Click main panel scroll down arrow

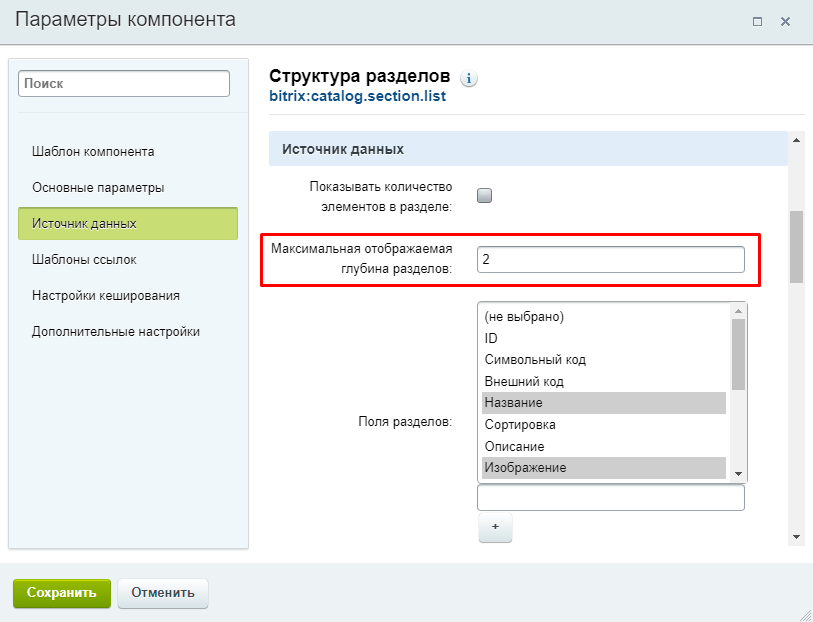(796, 537)
